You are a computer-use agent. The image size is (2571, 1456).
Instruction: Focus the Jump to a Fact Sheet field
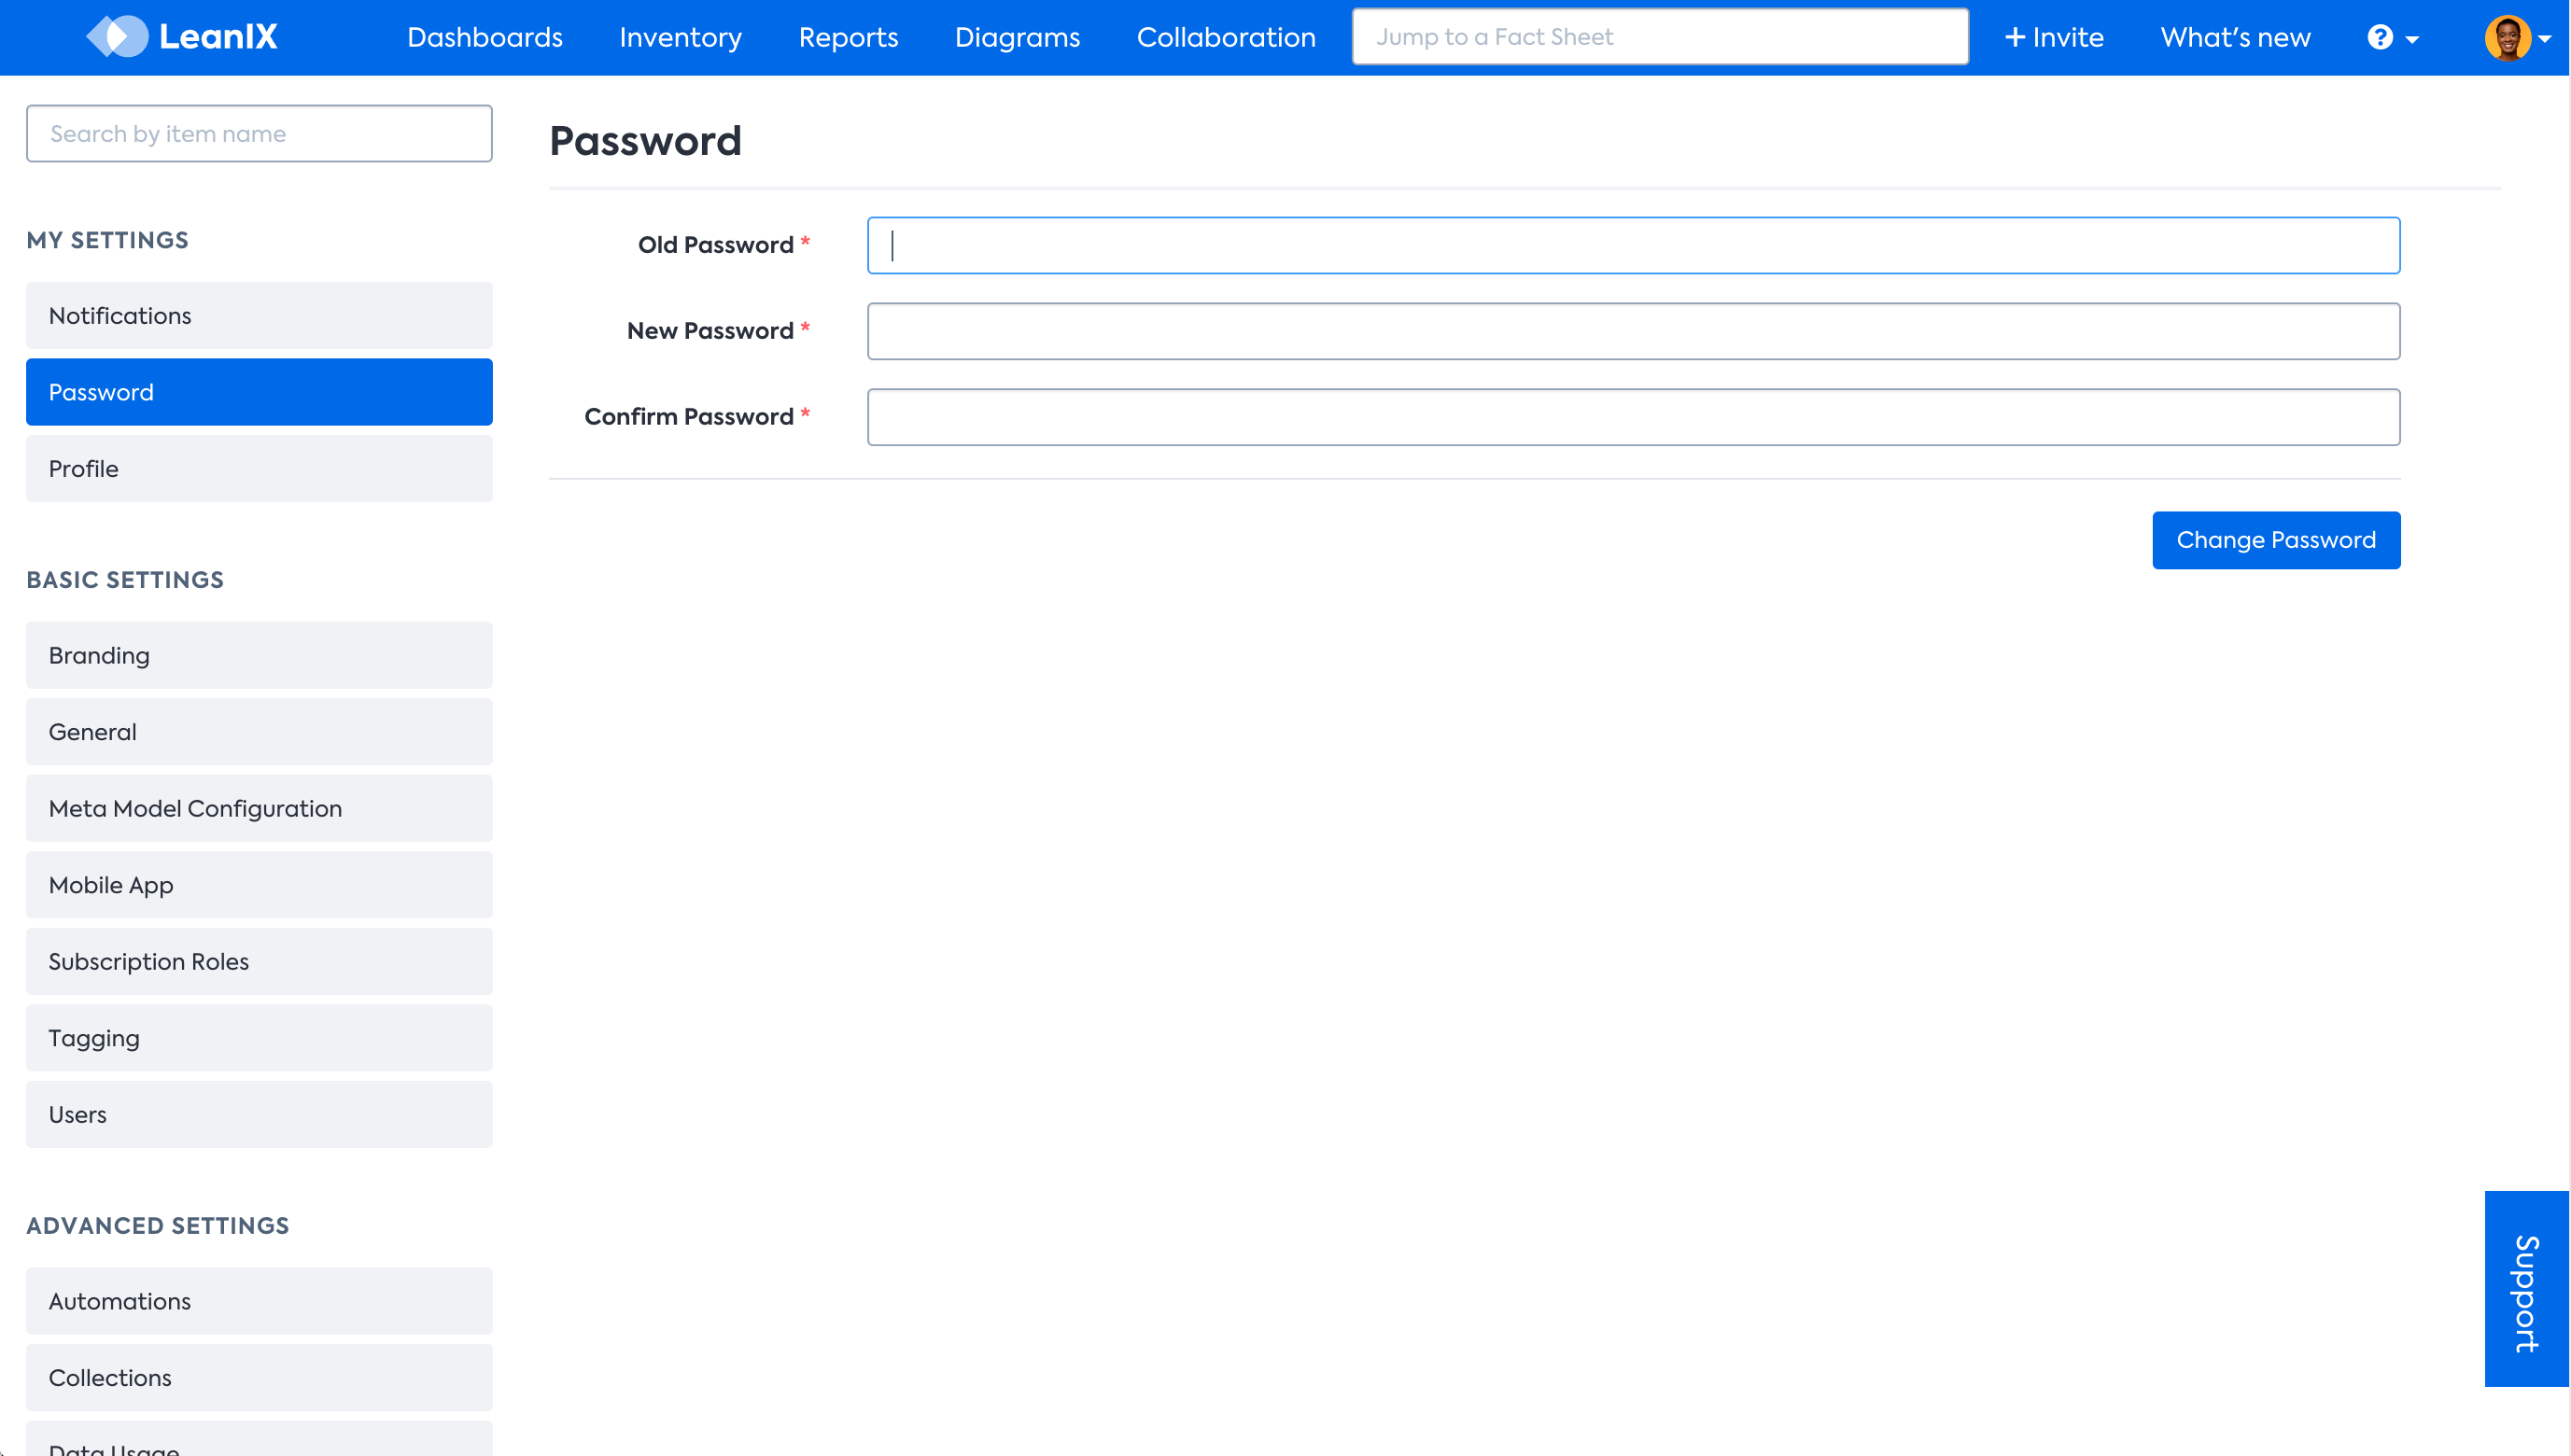(x=1660, y=37)
